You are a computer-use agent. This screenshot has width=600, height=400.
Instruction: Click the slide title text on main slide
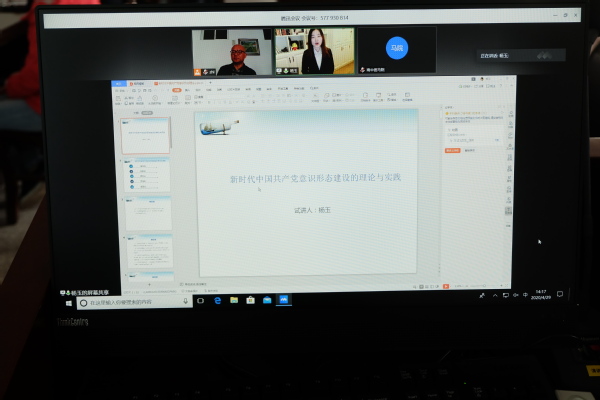pyautogui.click(x=315, y=178)
